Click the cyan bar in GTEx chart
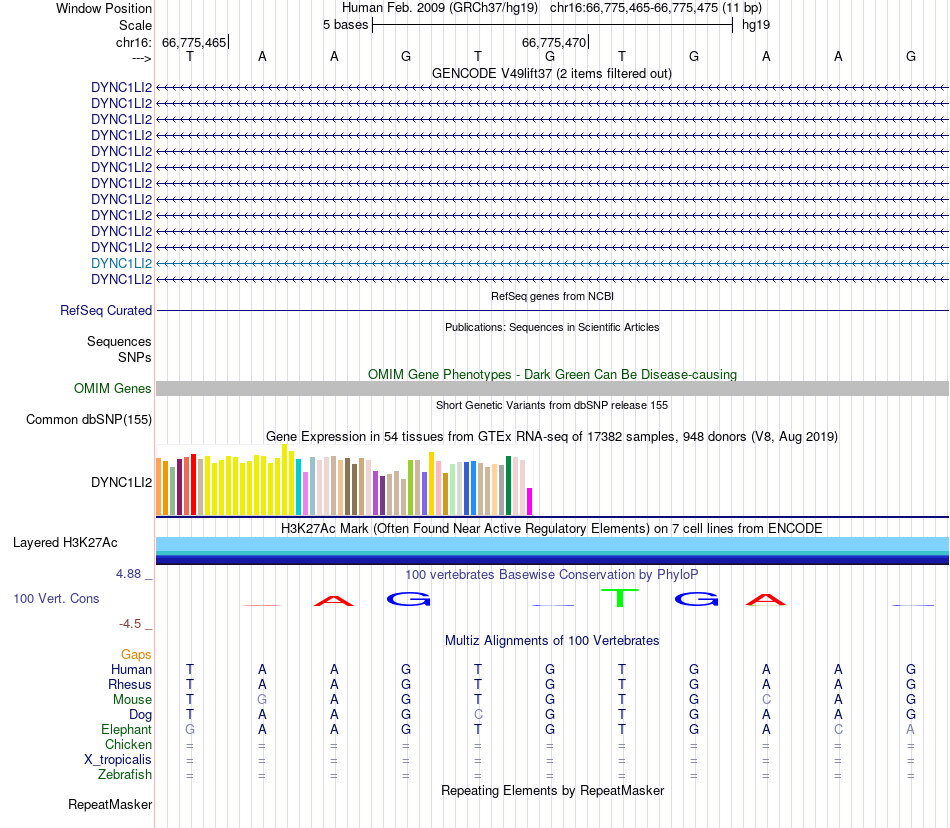 pos(299,487)
